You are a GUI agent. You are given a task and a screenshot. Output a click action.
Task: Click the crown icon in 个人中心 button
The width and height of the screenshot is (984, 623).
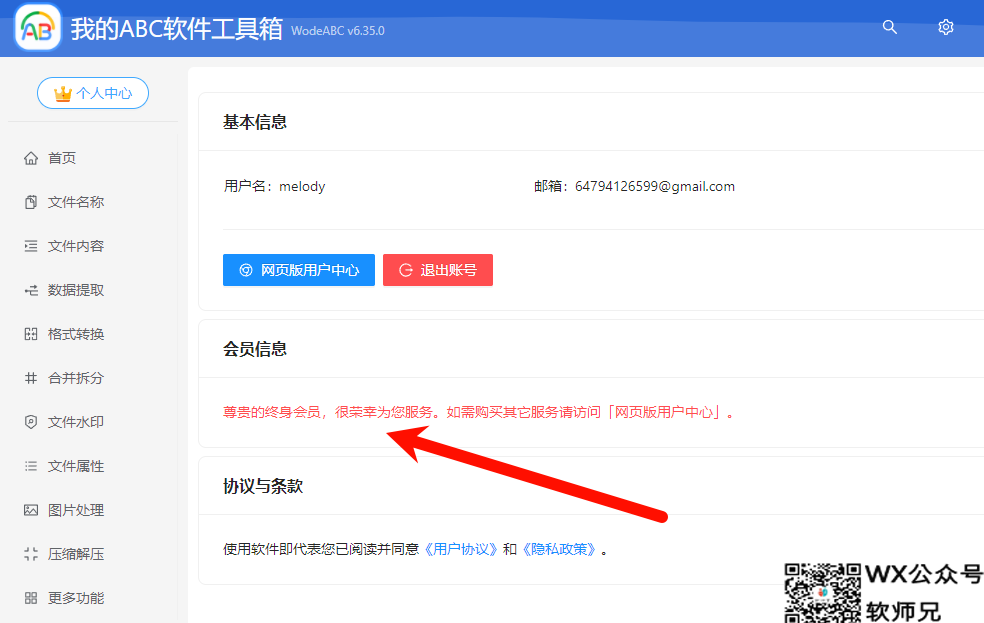(x=62, y=93)
